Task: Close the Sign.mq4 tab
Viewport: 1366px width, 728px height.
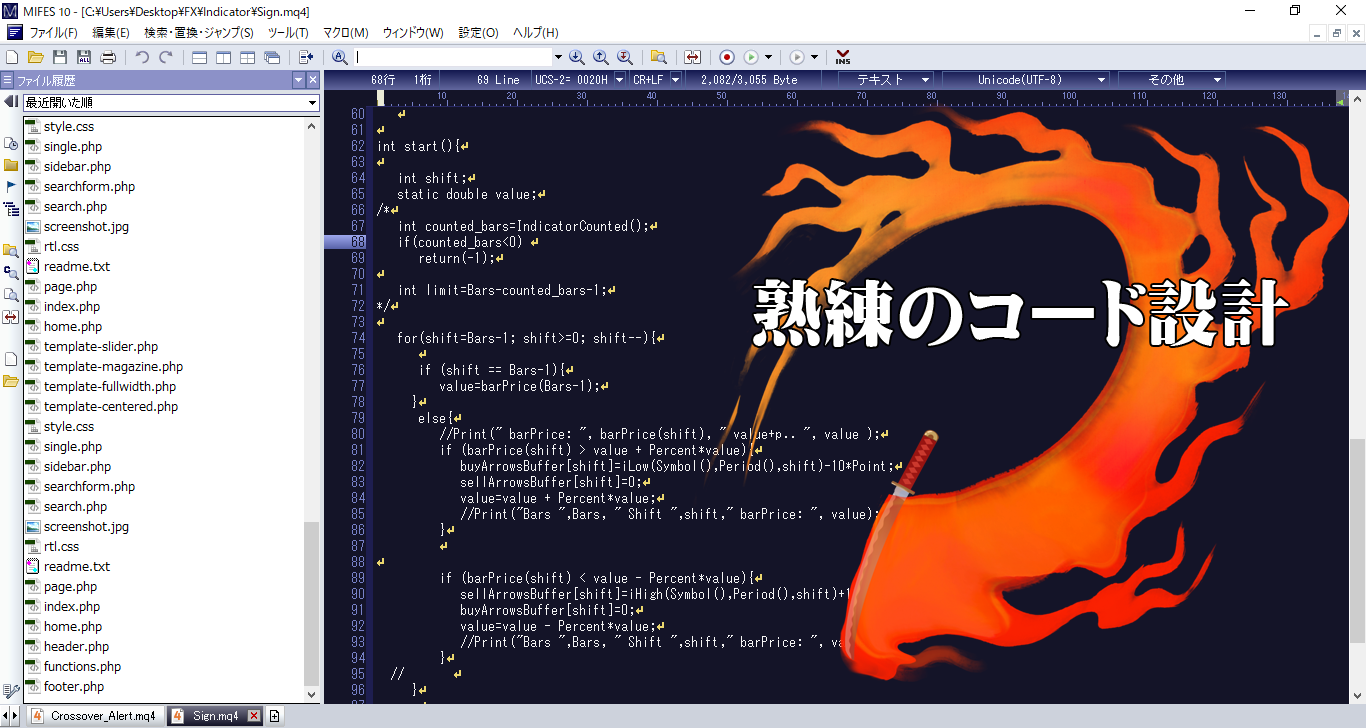Action: 254,716
